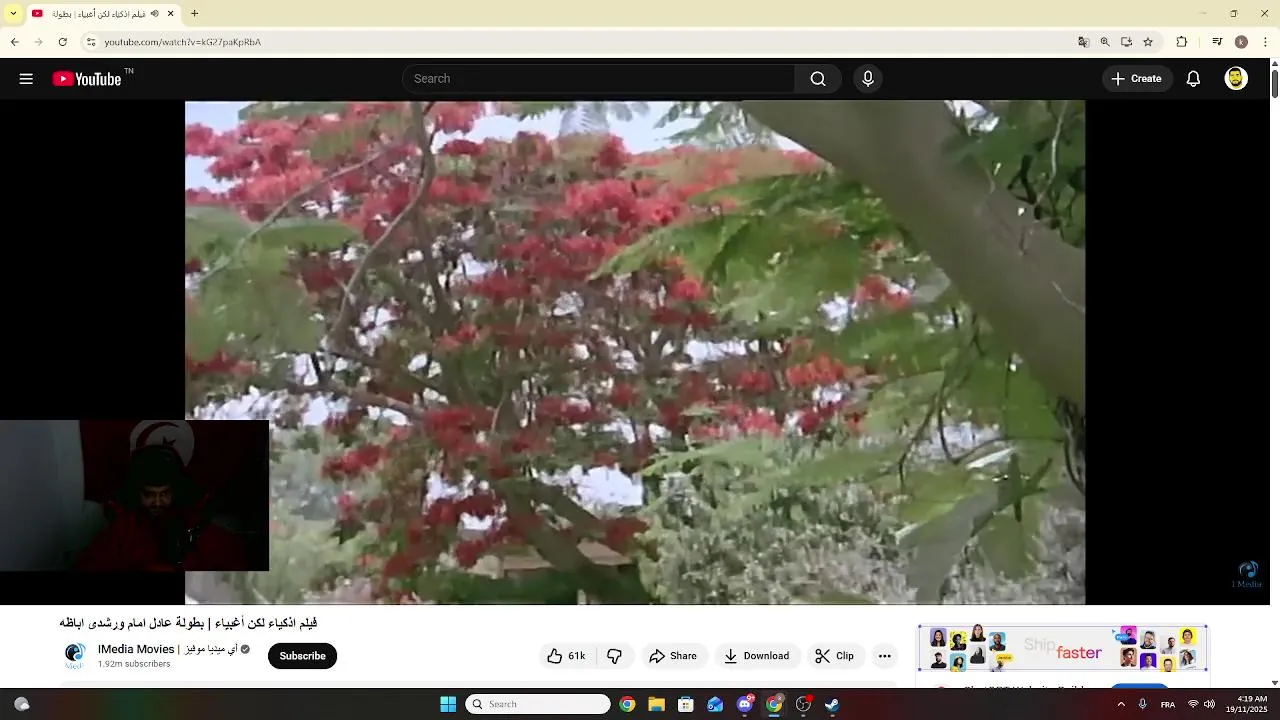The height and width of the screenshot is (720, 1280).
Task: Click the address bar URL
Action: point(183,42)
